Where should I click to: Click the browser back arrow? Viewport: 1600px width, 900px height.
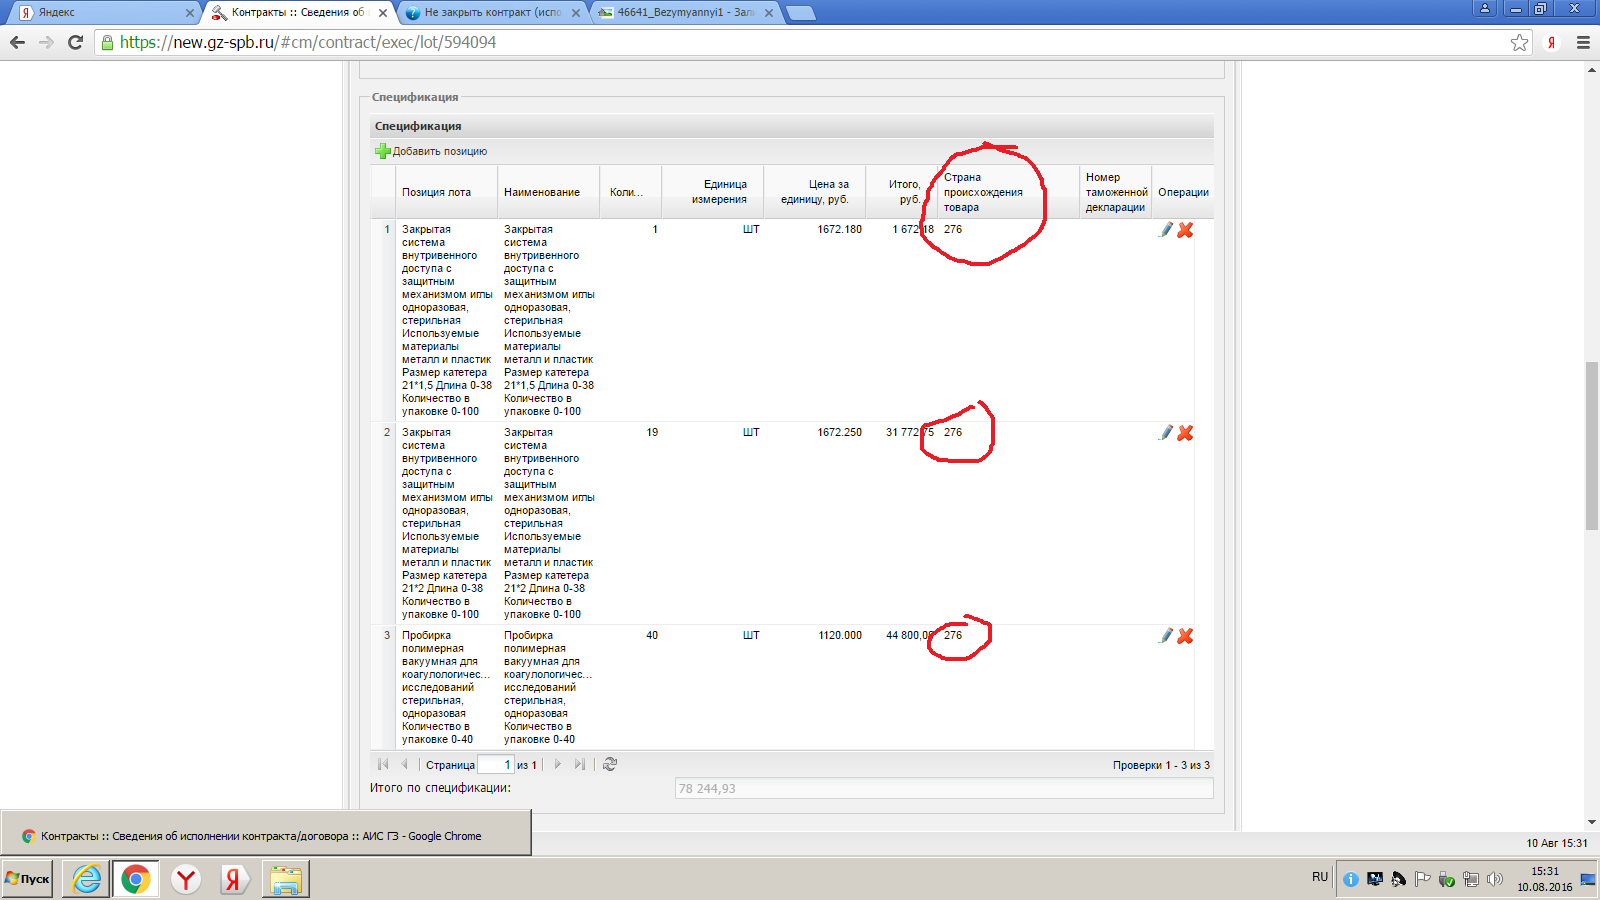pos(17,42)
